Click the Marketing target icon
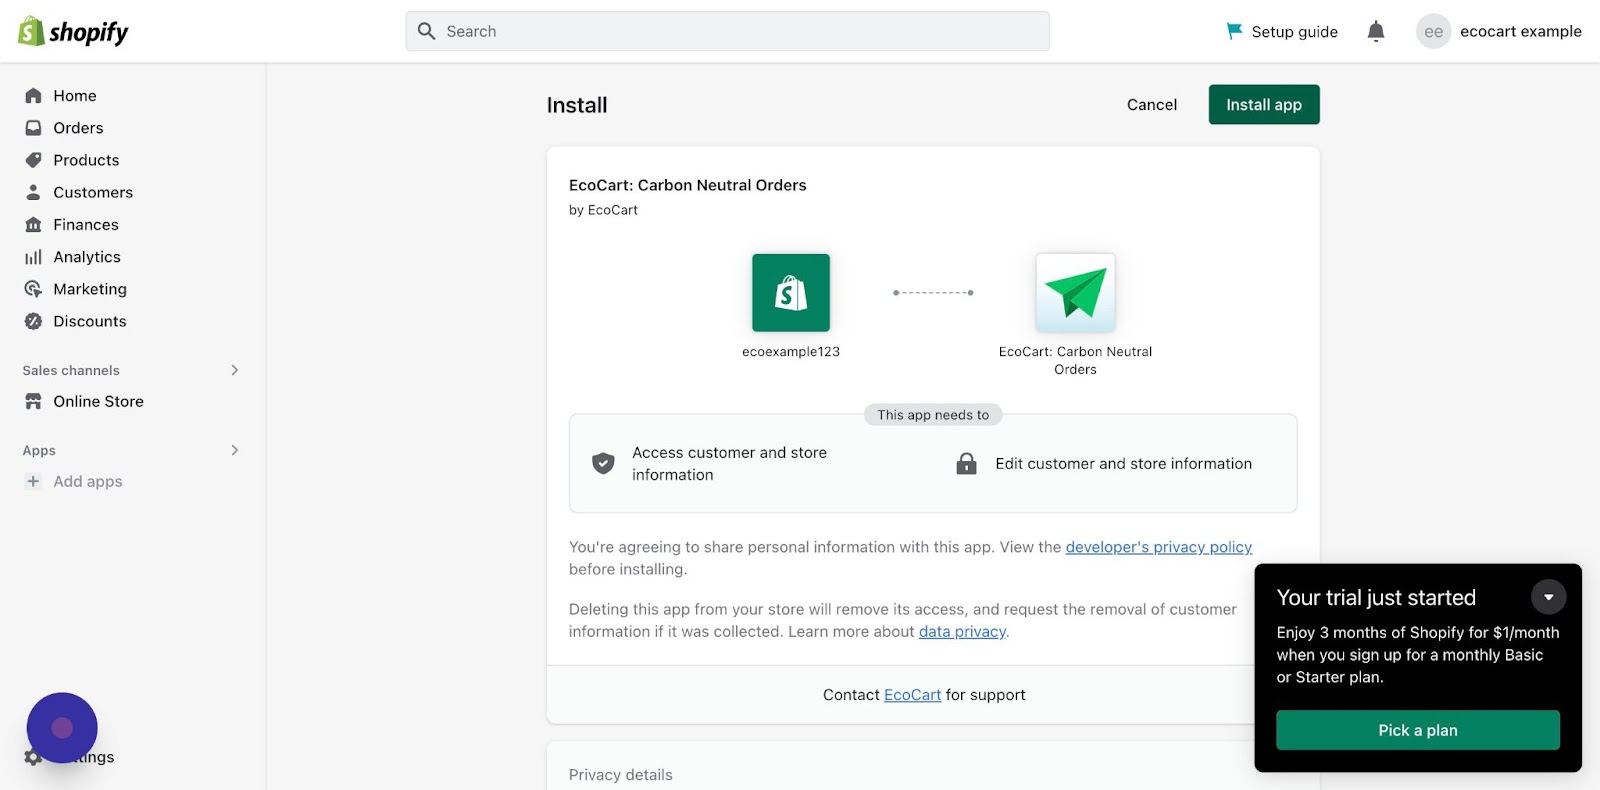 click(x=33, y=289)
